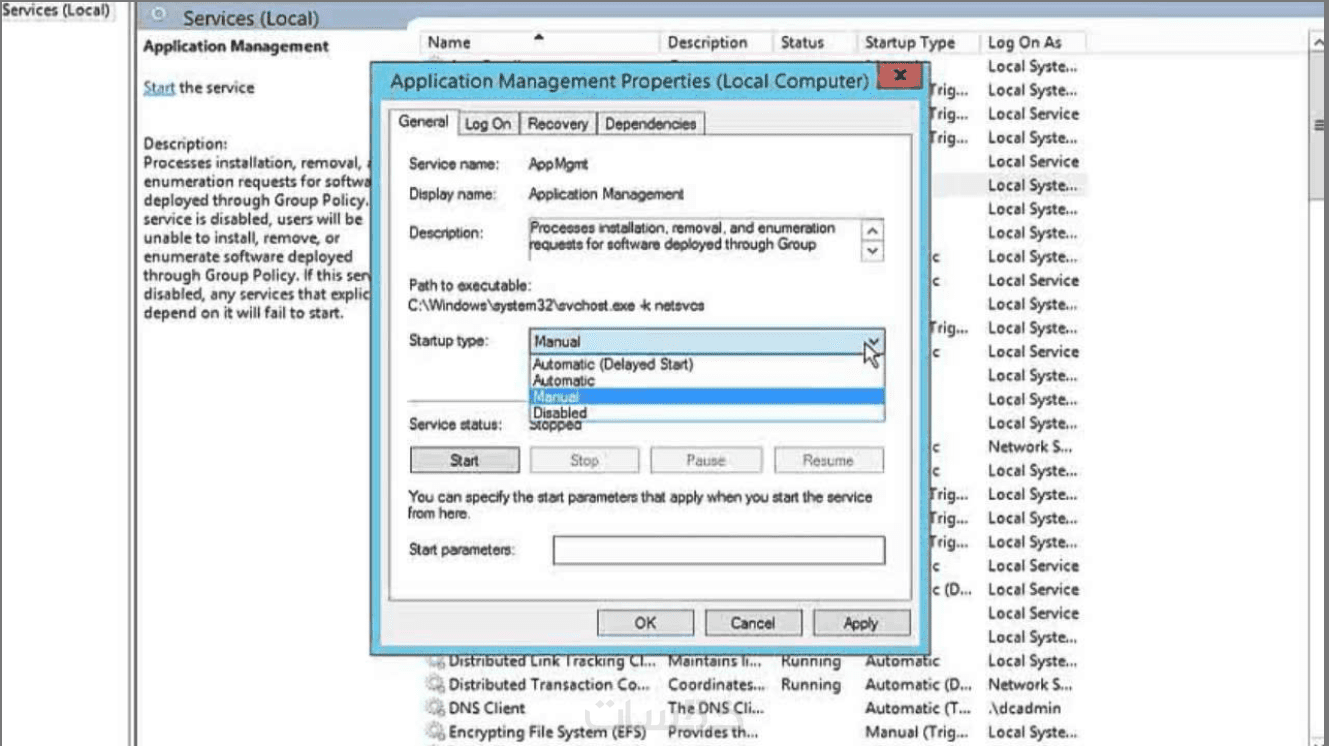Viewport: 1329px width, 746px height.
Task: Select Distributed Link Tracking service row
Action: pyautogui.click(x=755, y=661)
